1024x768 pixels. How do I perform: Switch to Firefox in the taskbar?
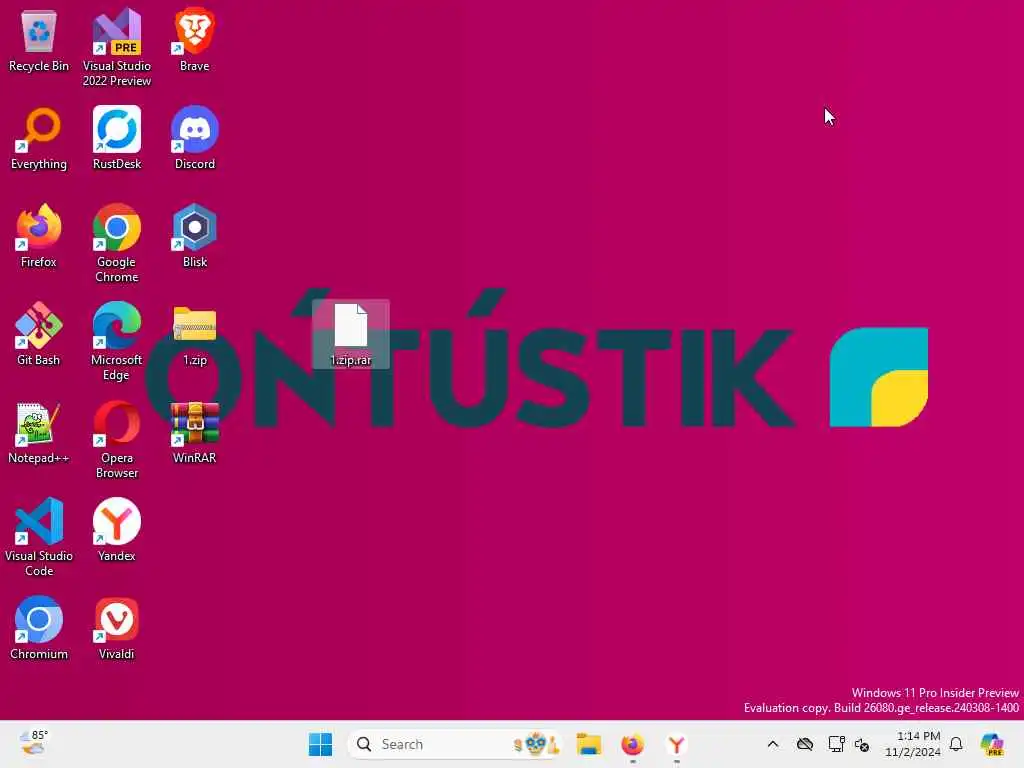tap(632, 744)
